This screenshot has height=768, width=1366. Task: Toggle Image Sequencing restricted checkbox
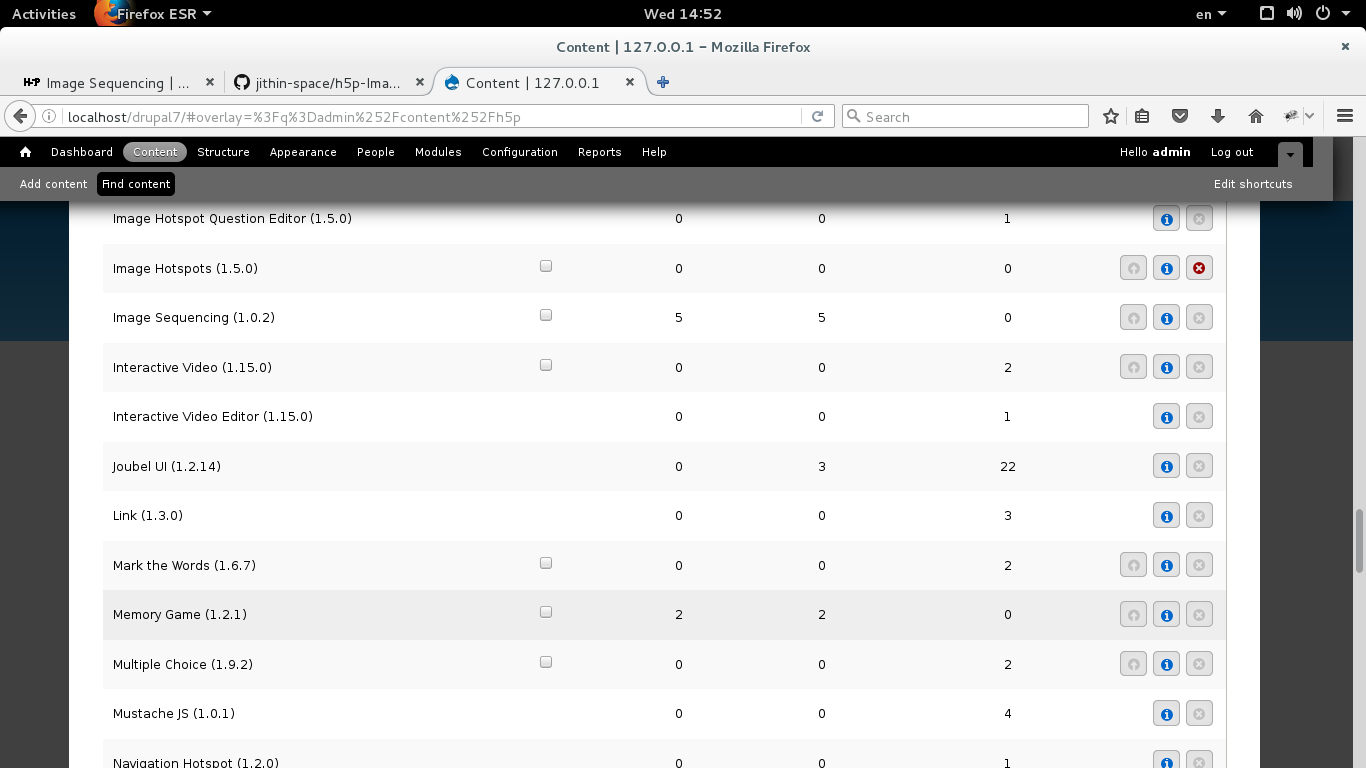(x=546, y=315)
